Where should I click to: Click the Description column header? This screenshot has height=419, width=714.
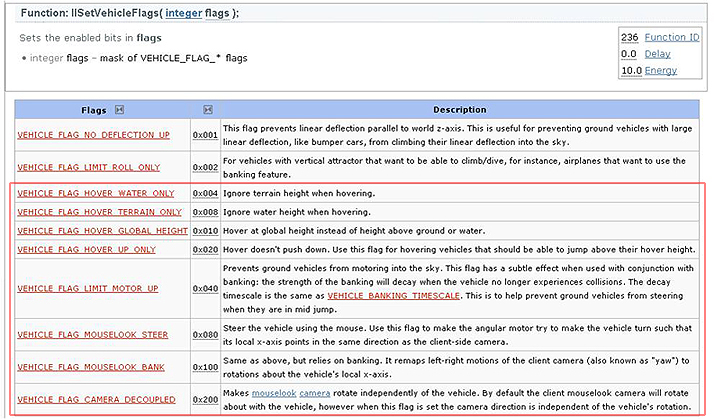(x=459, y=109)
